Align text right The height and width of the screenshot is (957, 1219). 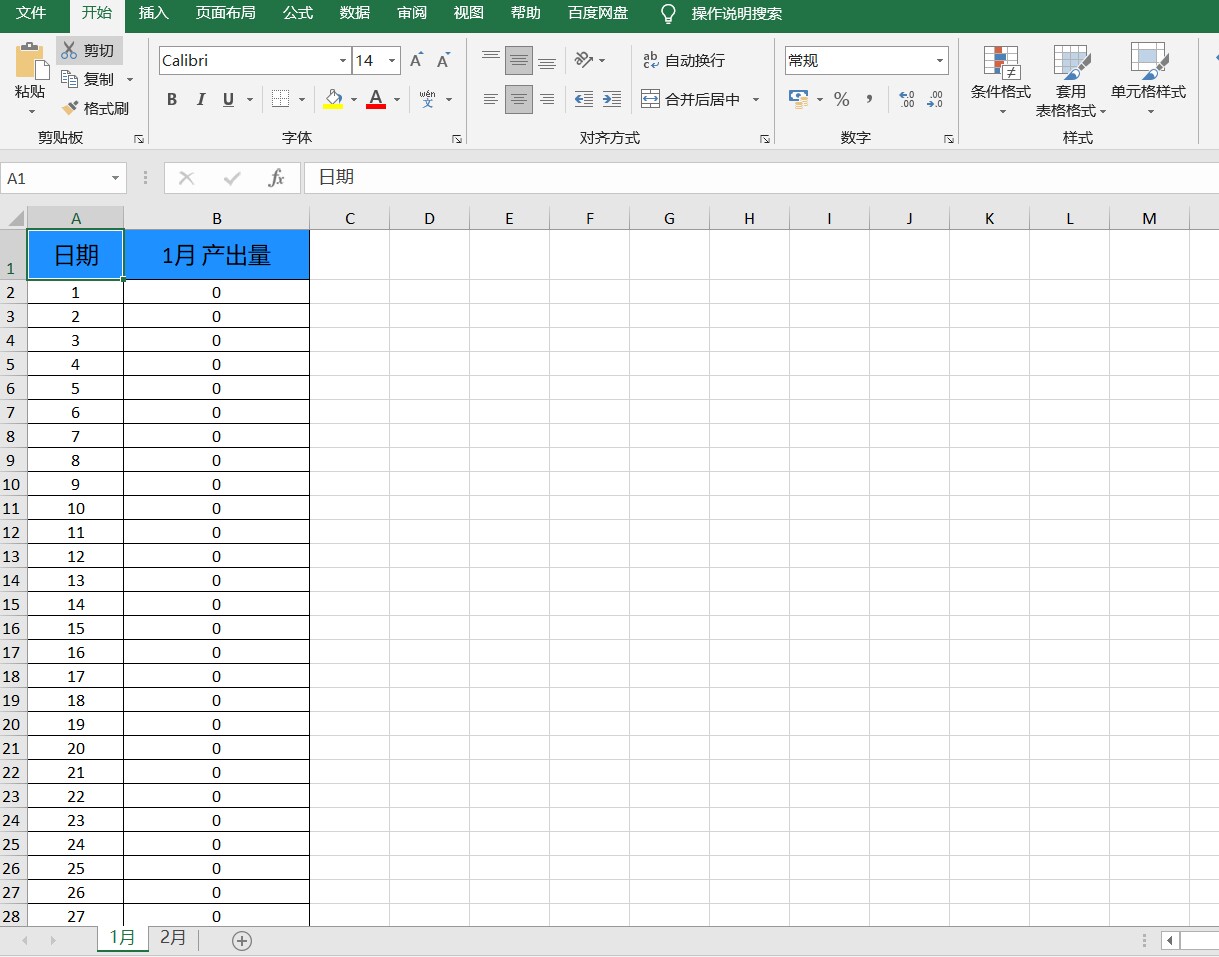547,99
